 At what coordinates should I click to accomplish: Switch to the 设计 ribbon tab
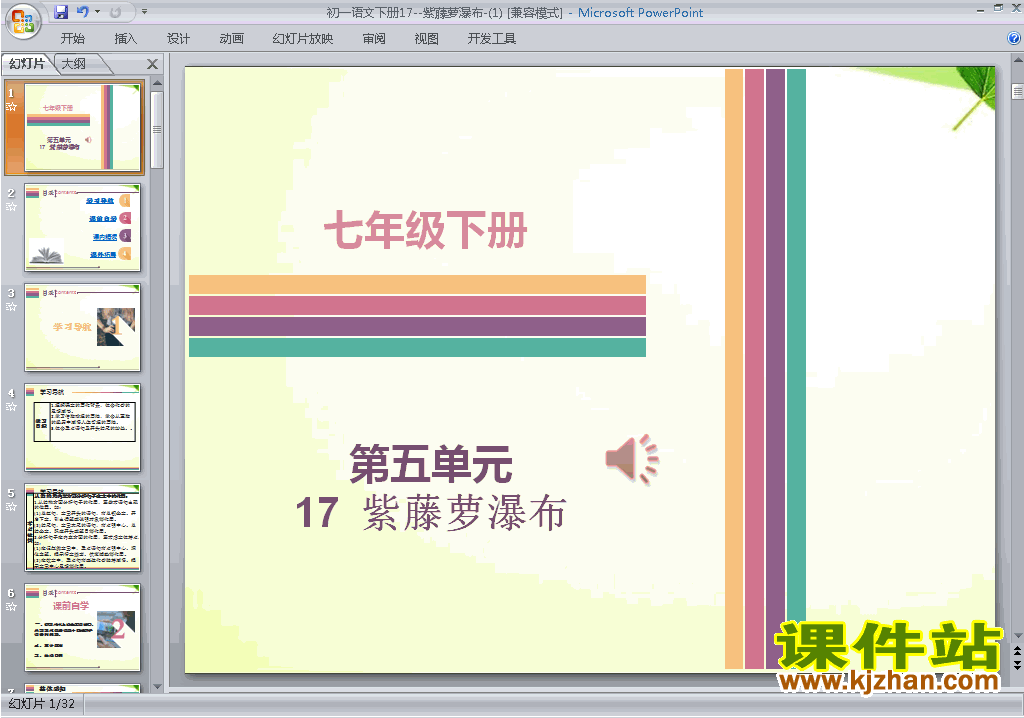click(x=178, y=39)
